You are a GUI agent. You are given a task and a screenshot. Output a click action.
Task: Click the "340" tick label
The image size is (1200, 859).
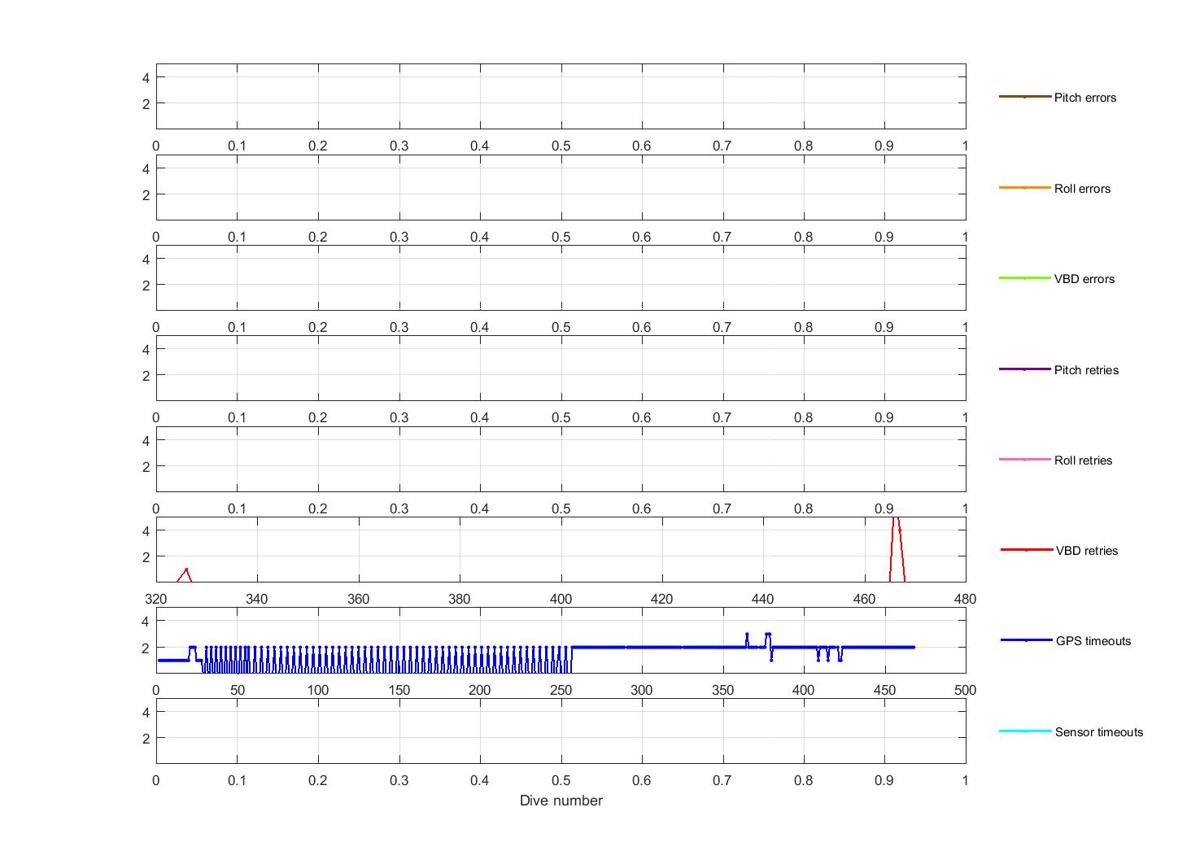[257, 599]
